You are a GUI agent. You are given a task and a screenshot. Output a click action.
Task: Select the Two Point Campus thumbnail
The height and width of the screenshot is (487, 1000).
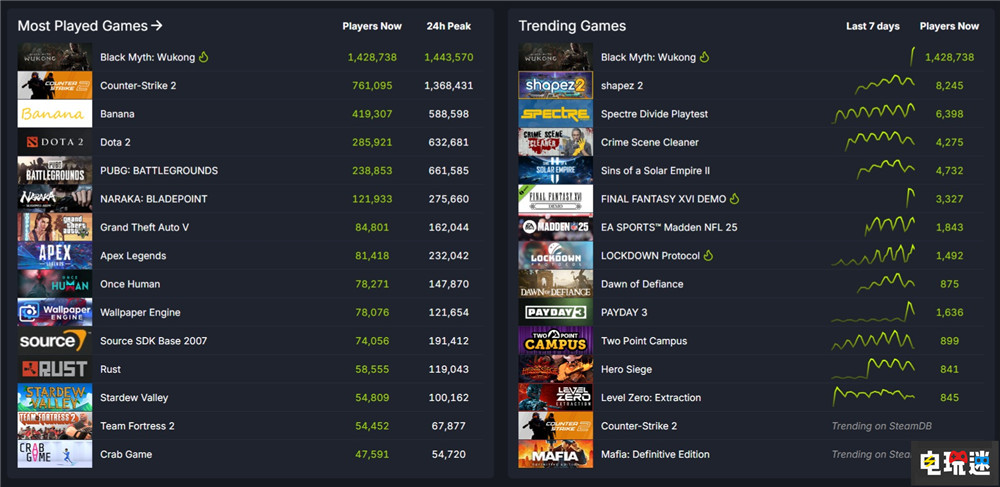pyautogui.click(x=555, y=341)
